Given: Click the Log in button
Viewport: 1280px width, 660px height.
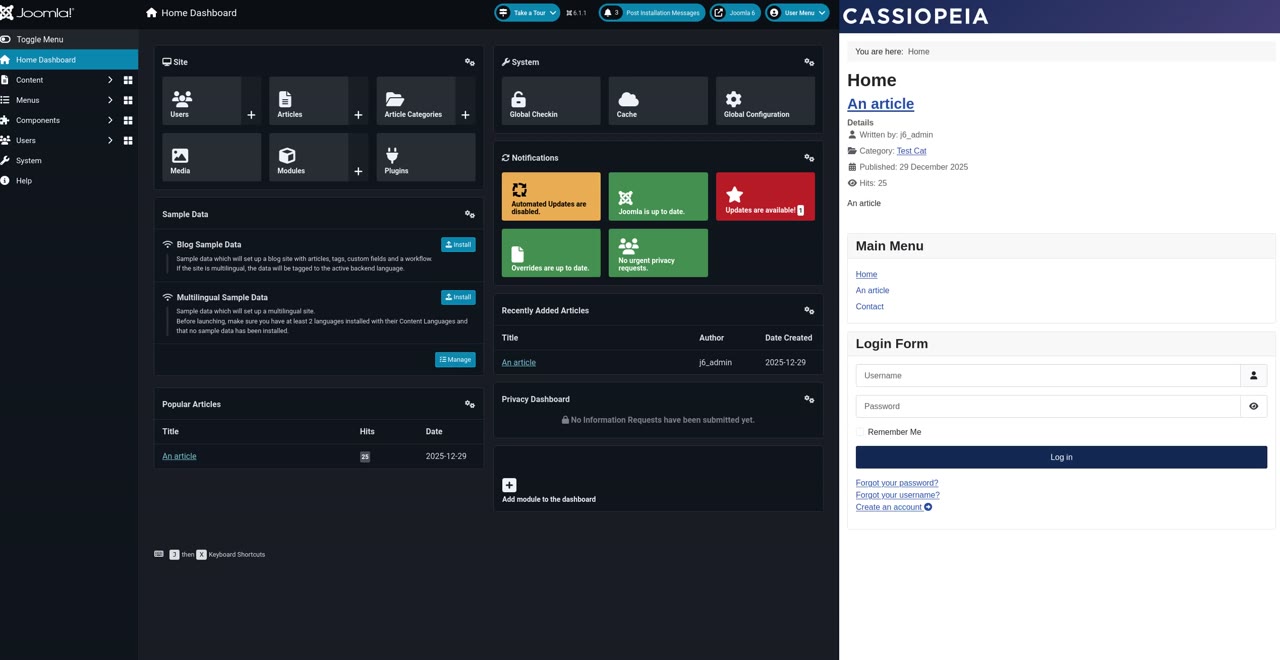Looking at the screenshot, I should [x=1061, y=457].
